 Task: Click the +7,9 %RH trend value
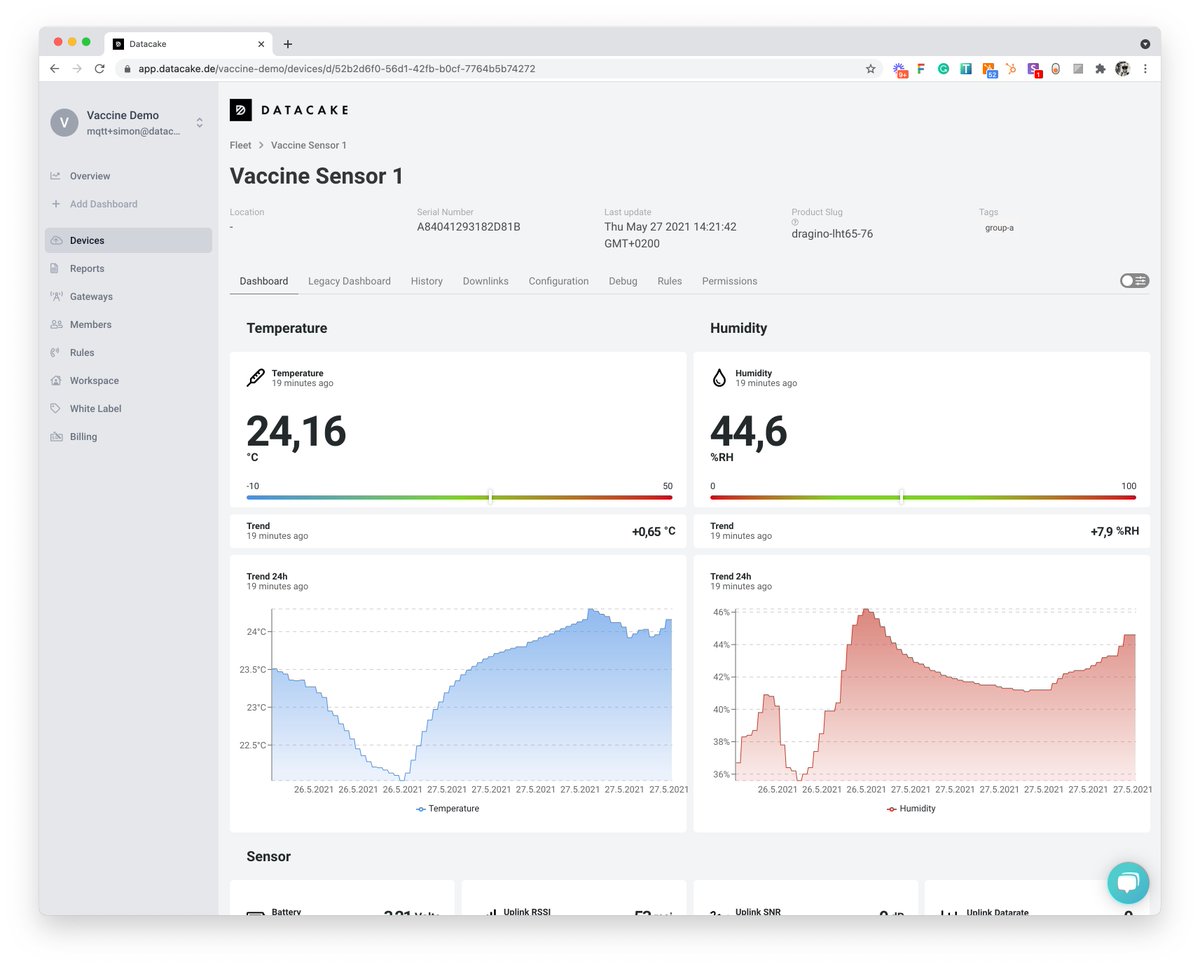click(1115, 532)
